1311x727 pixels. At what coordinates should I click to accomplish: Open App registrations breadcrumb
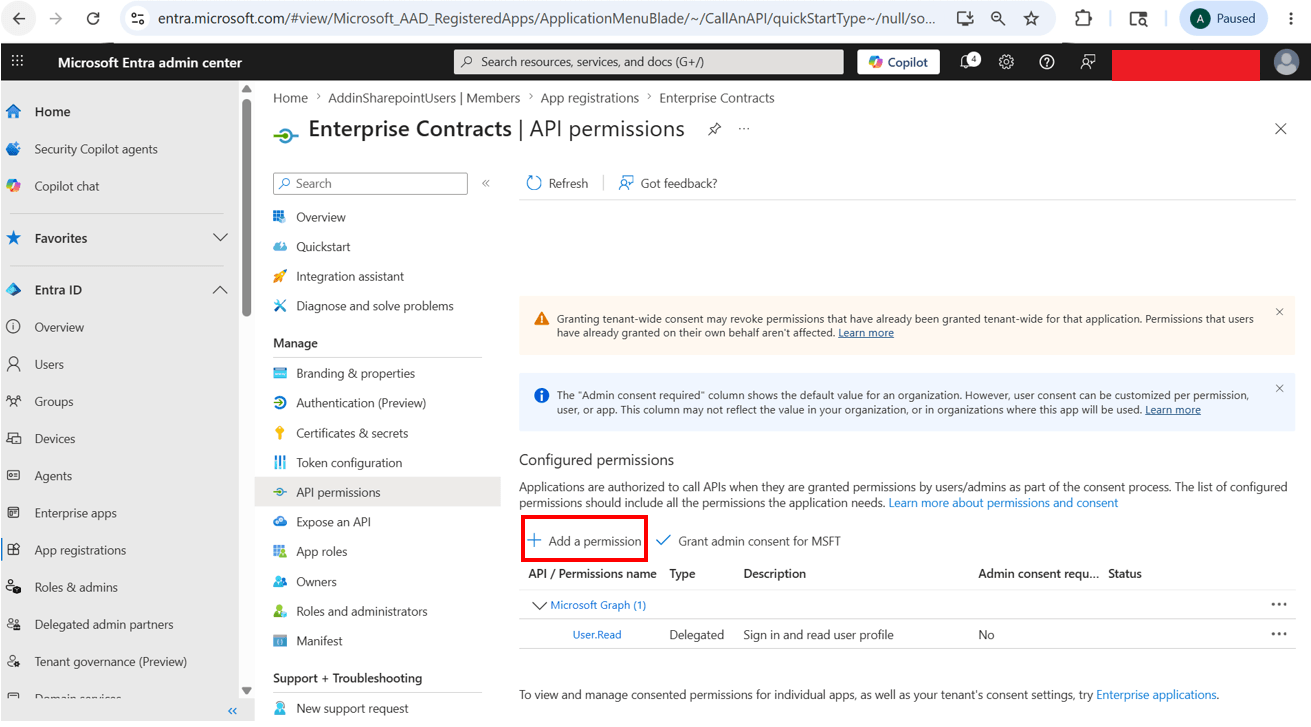click(590, 98)
